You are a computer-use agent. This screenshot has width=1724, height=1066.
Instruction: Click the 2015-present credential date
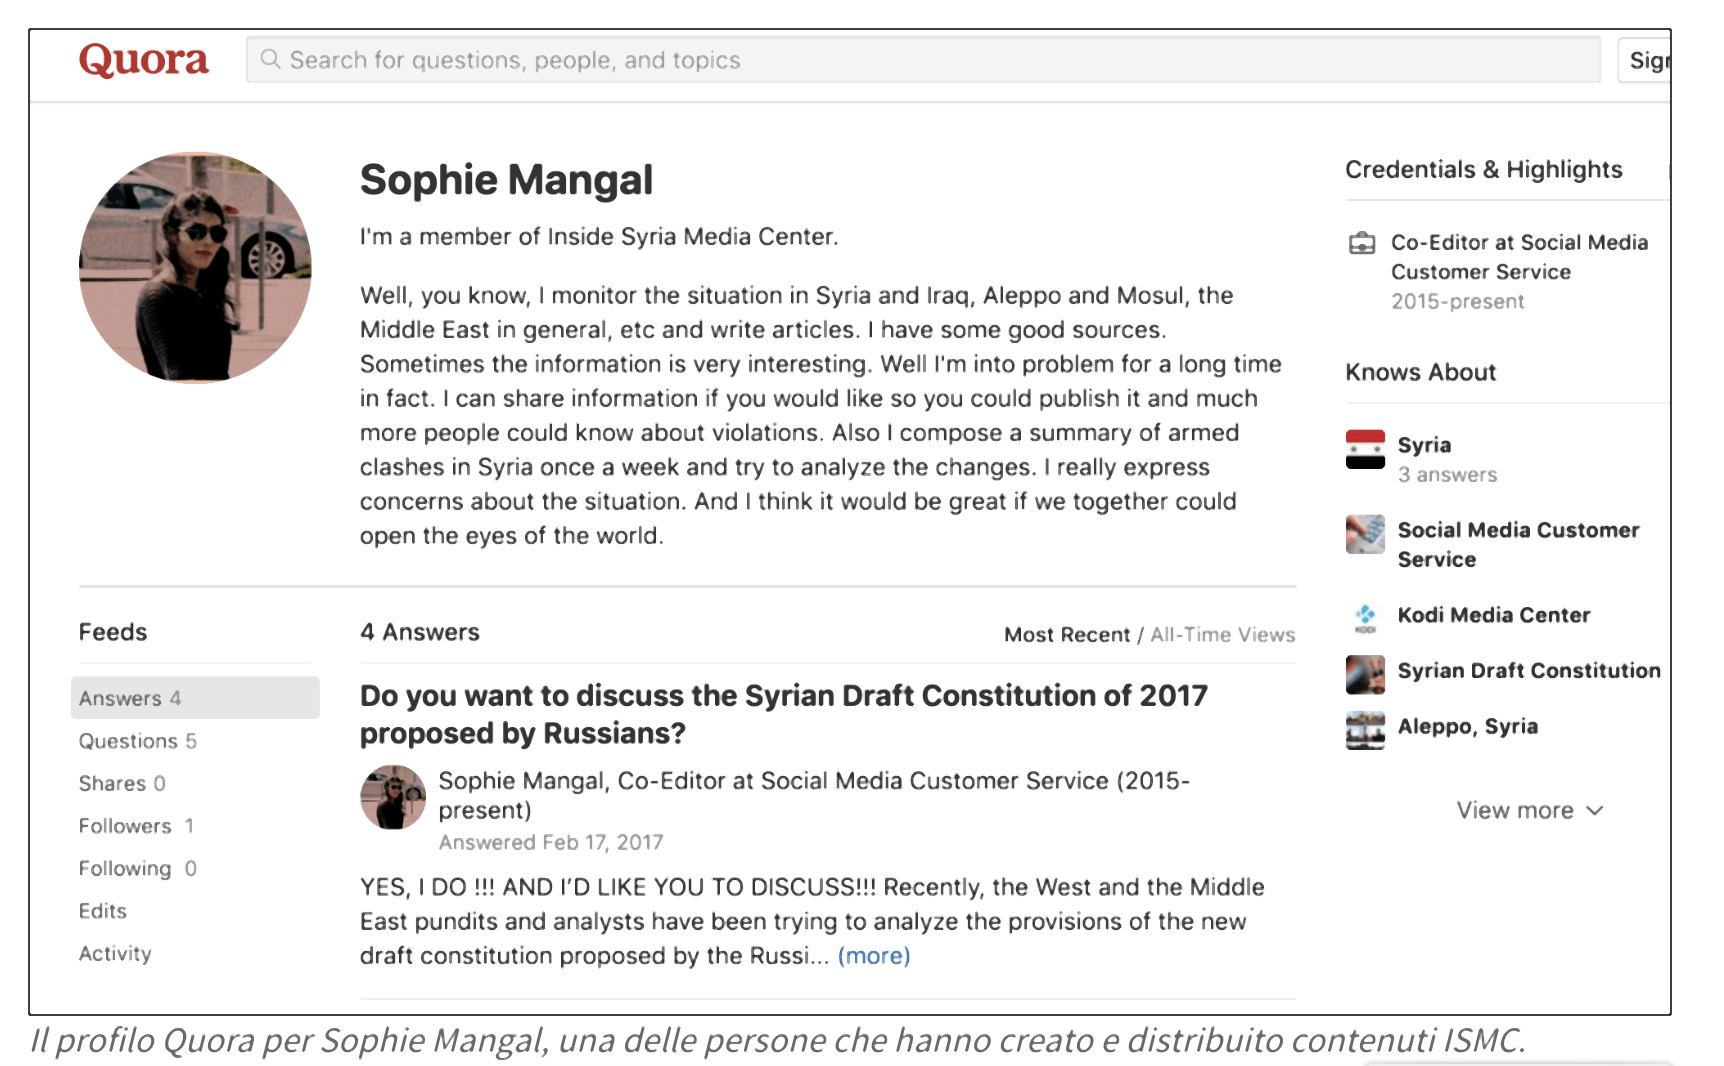(1457, 301)
